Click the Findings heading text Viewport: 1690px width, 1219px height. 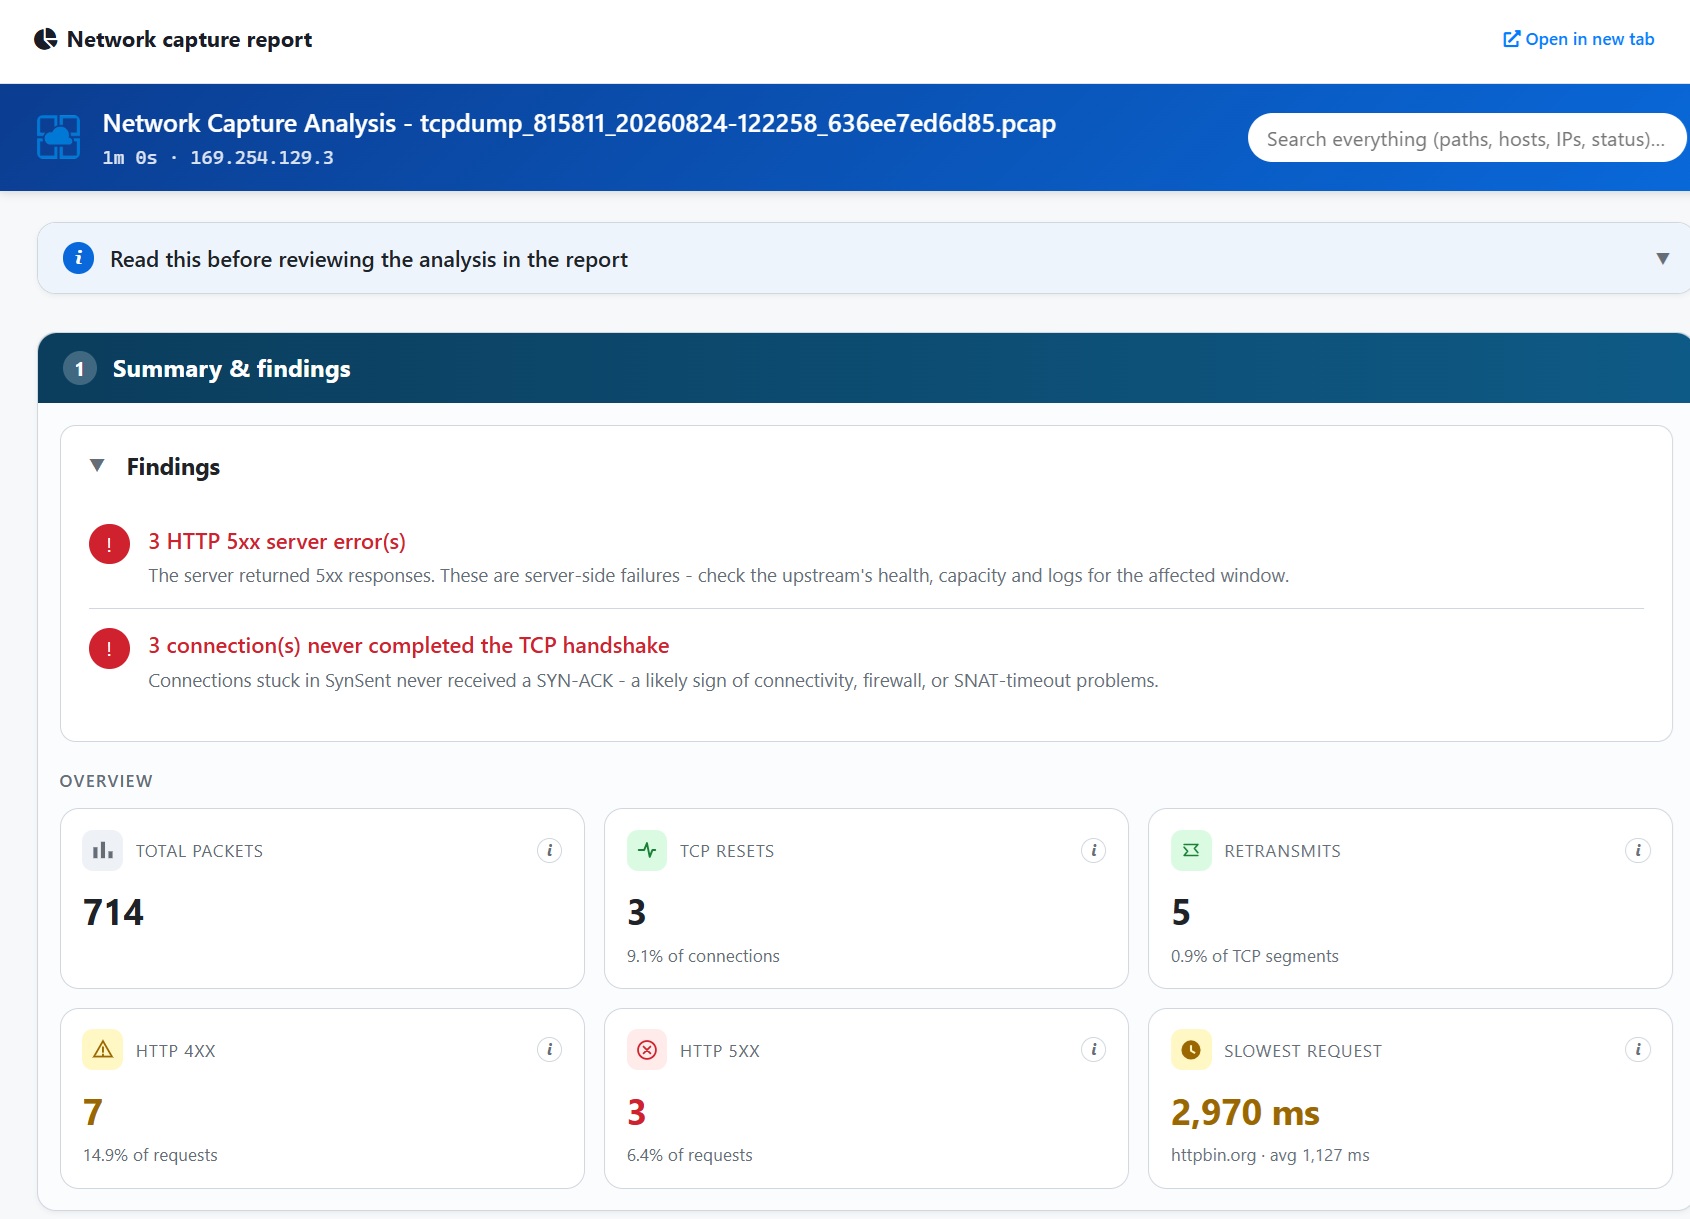(173, 467)
